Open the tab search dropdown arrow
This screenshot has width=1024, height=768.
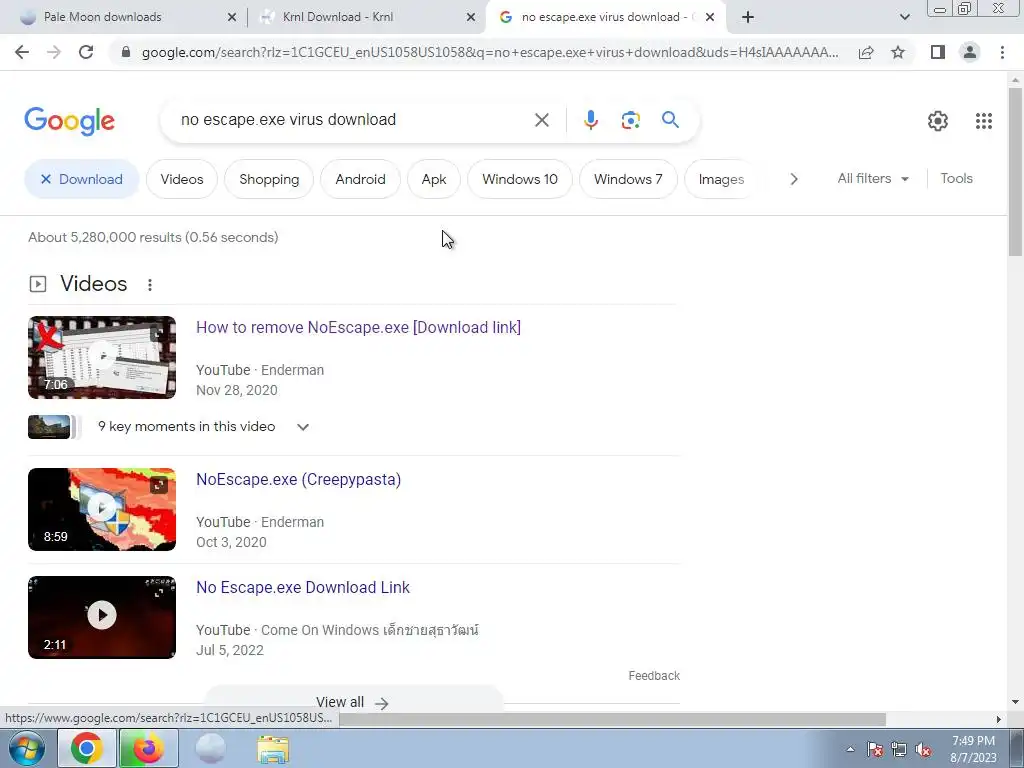[904, 17]
